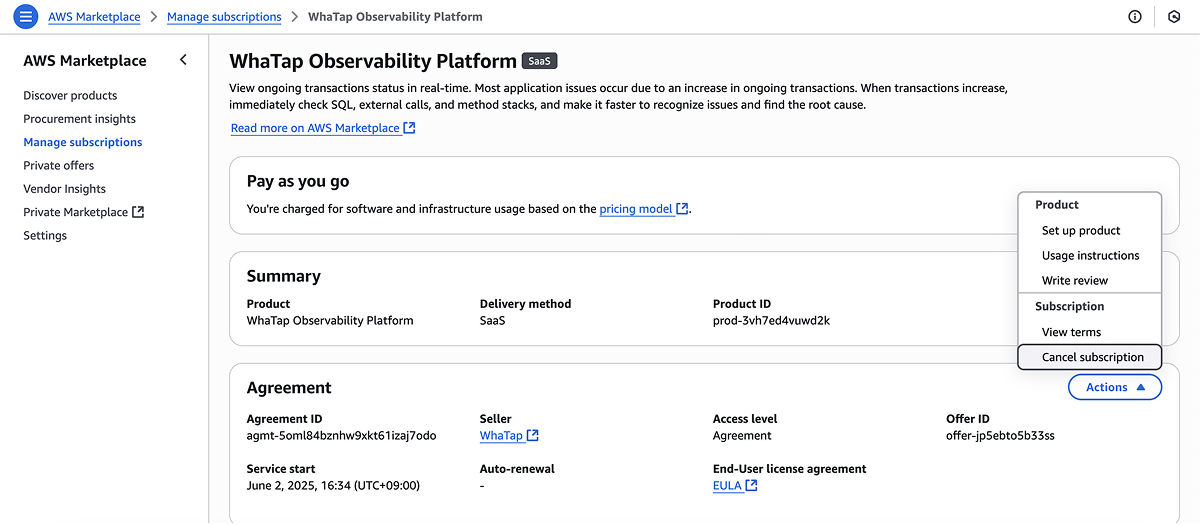
Task: Choose Usage instructions from Actions menu
Action: click(x=1089, y=255)
